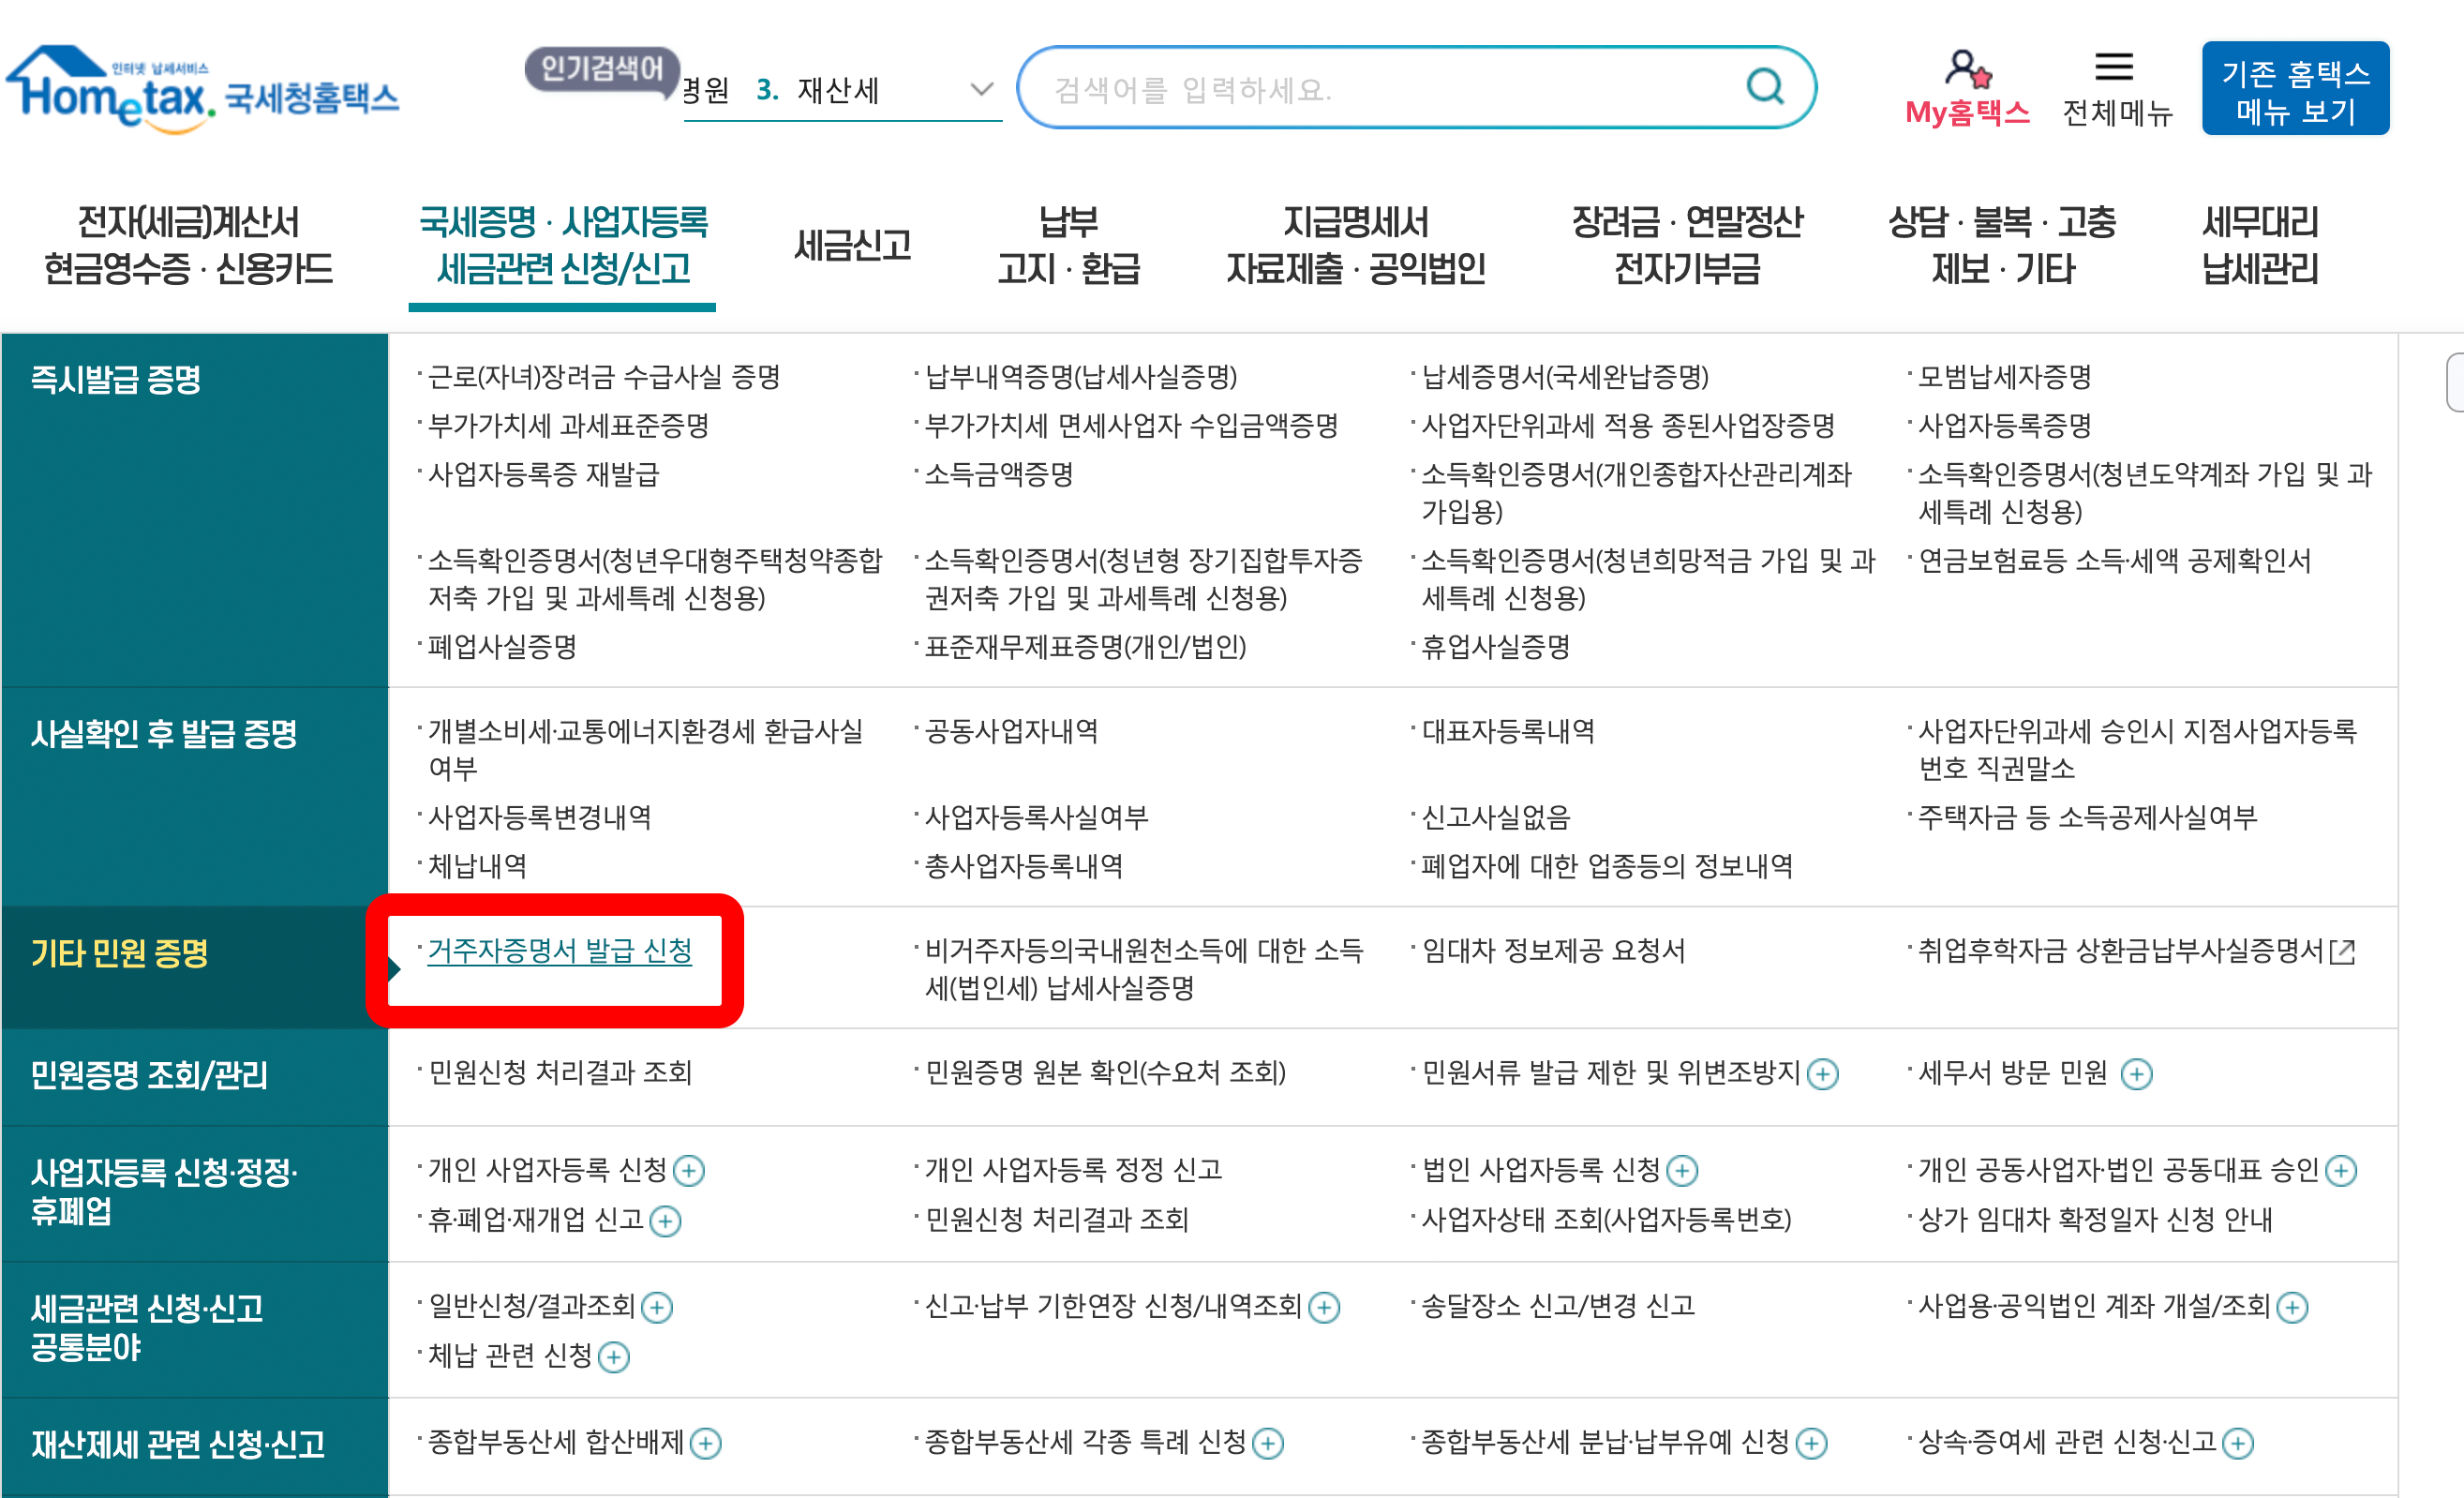The image size is (2464, 1498).
Task: Open 모범납세자증명 link
Action: (2005, 377)
